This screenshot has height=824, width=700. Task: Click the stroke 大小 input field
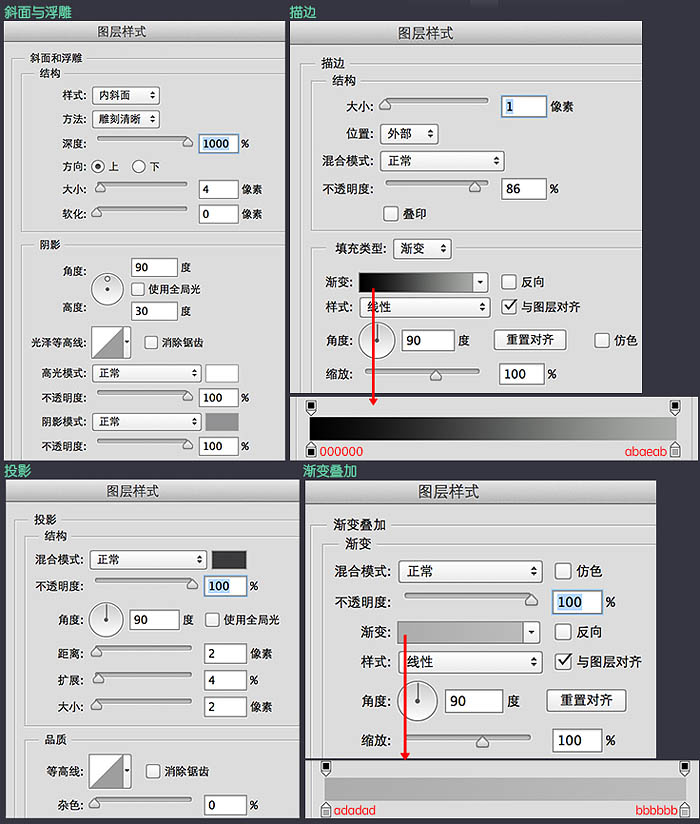pyautogui.click(x=523, y=107)
